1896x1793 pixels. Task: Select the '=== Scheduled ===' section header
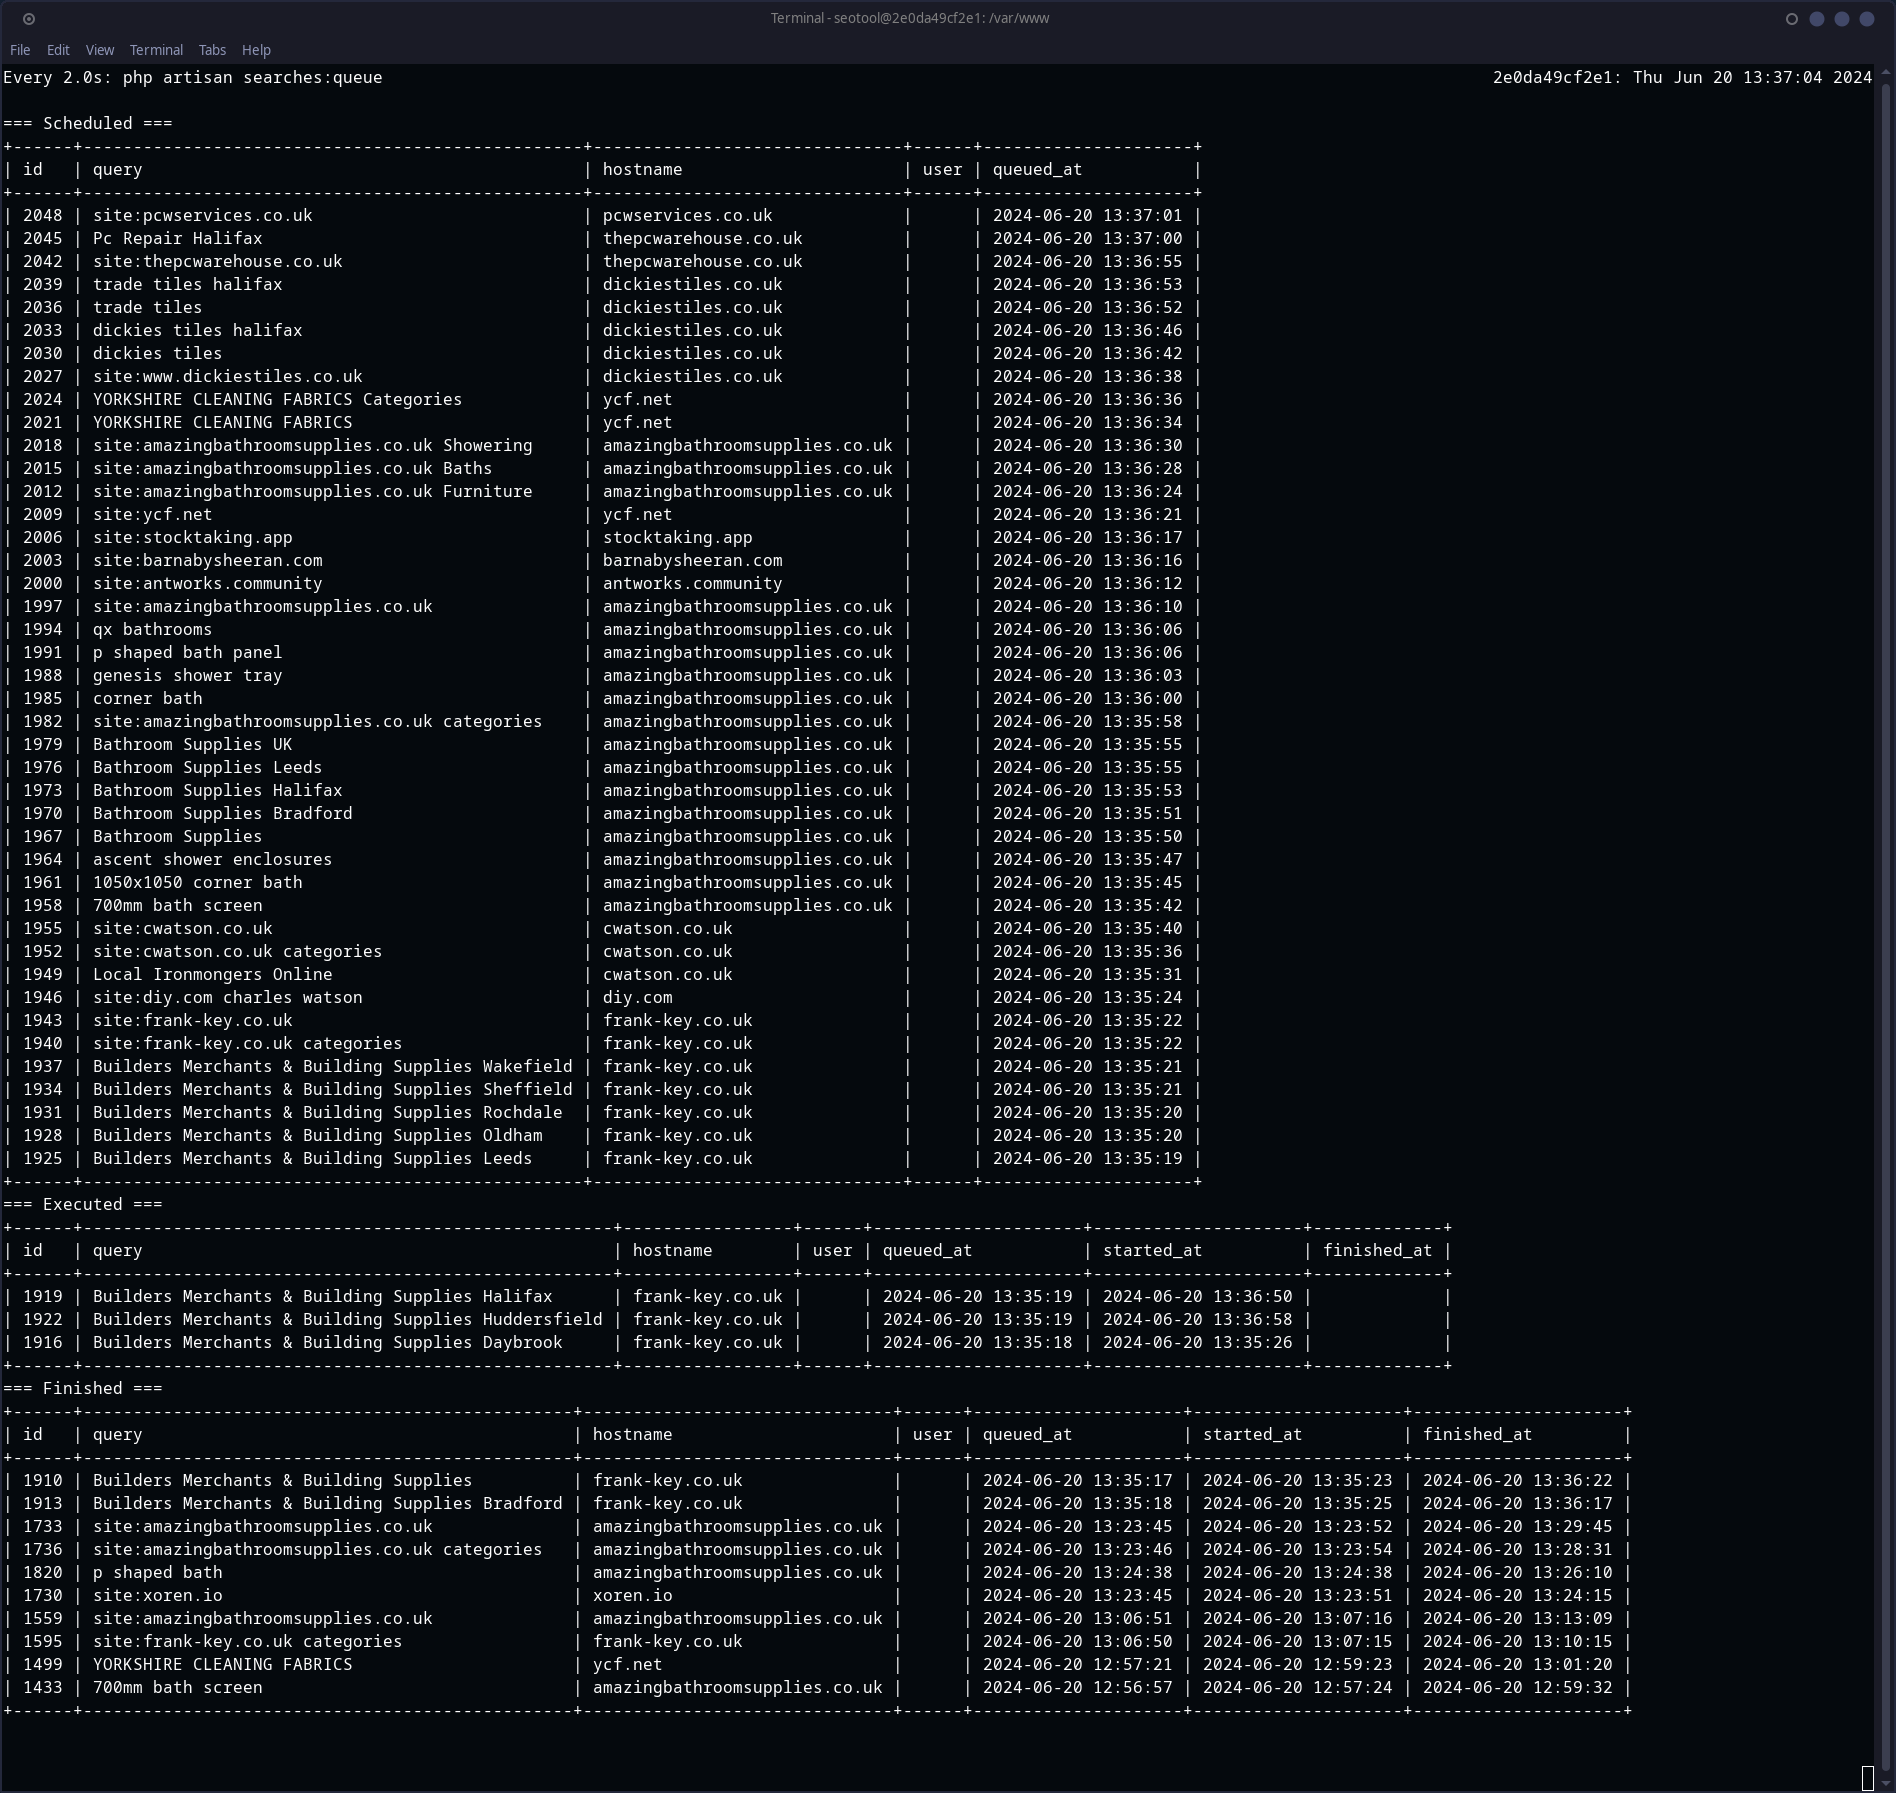tap(86, 123)
